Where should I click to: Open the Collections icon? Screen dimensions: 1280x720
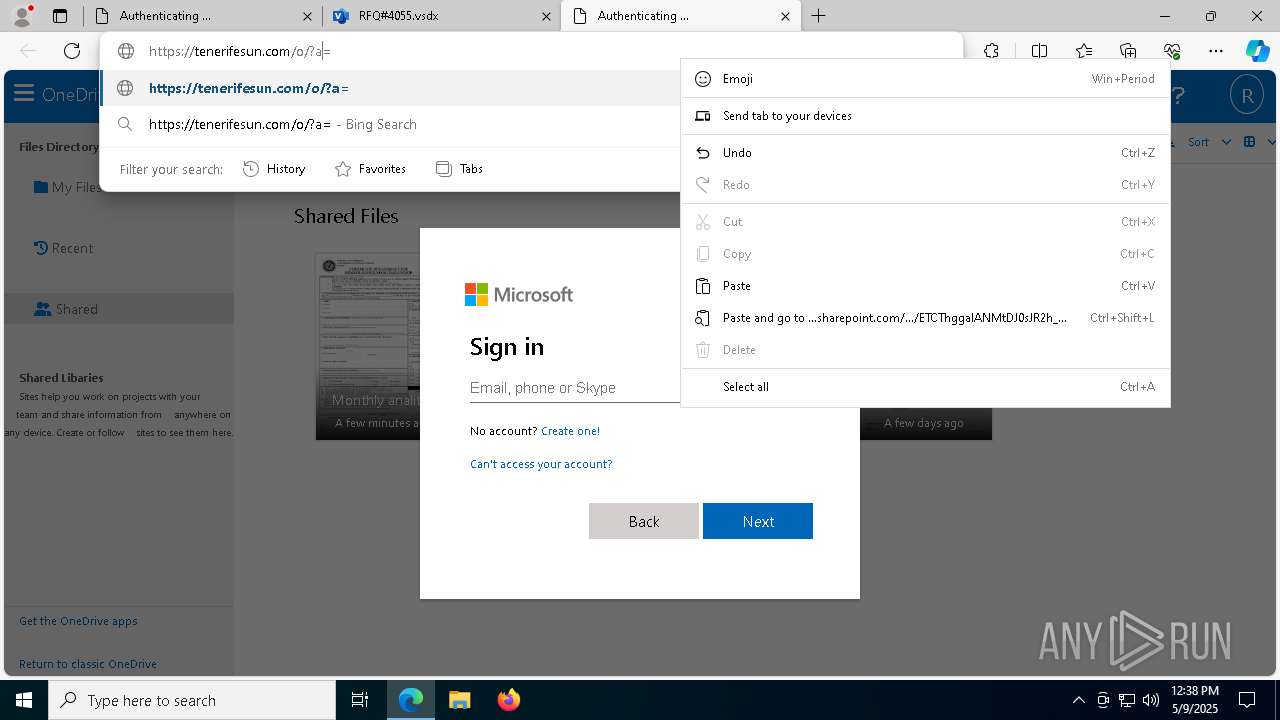click(1128, 51)
